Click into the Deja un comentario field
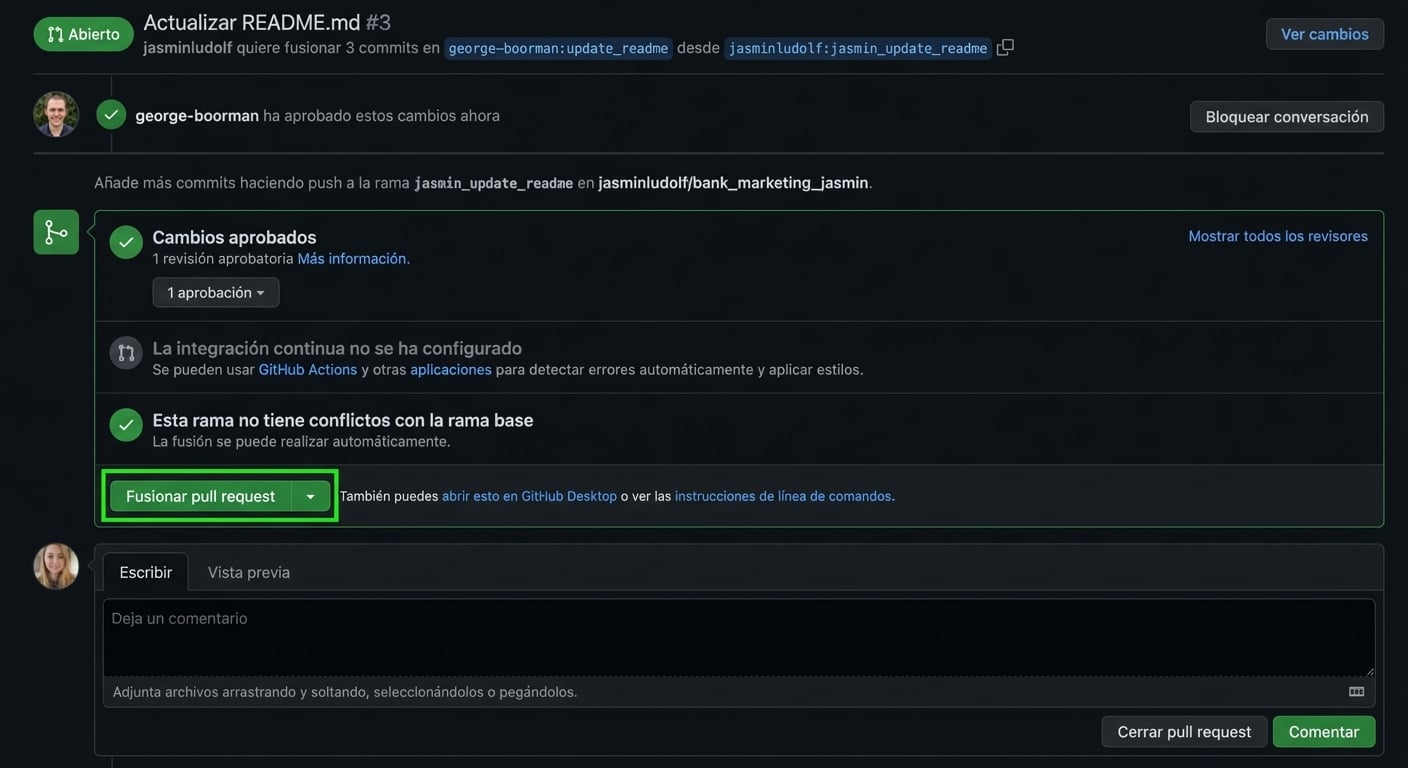 (x=739, y=638)
